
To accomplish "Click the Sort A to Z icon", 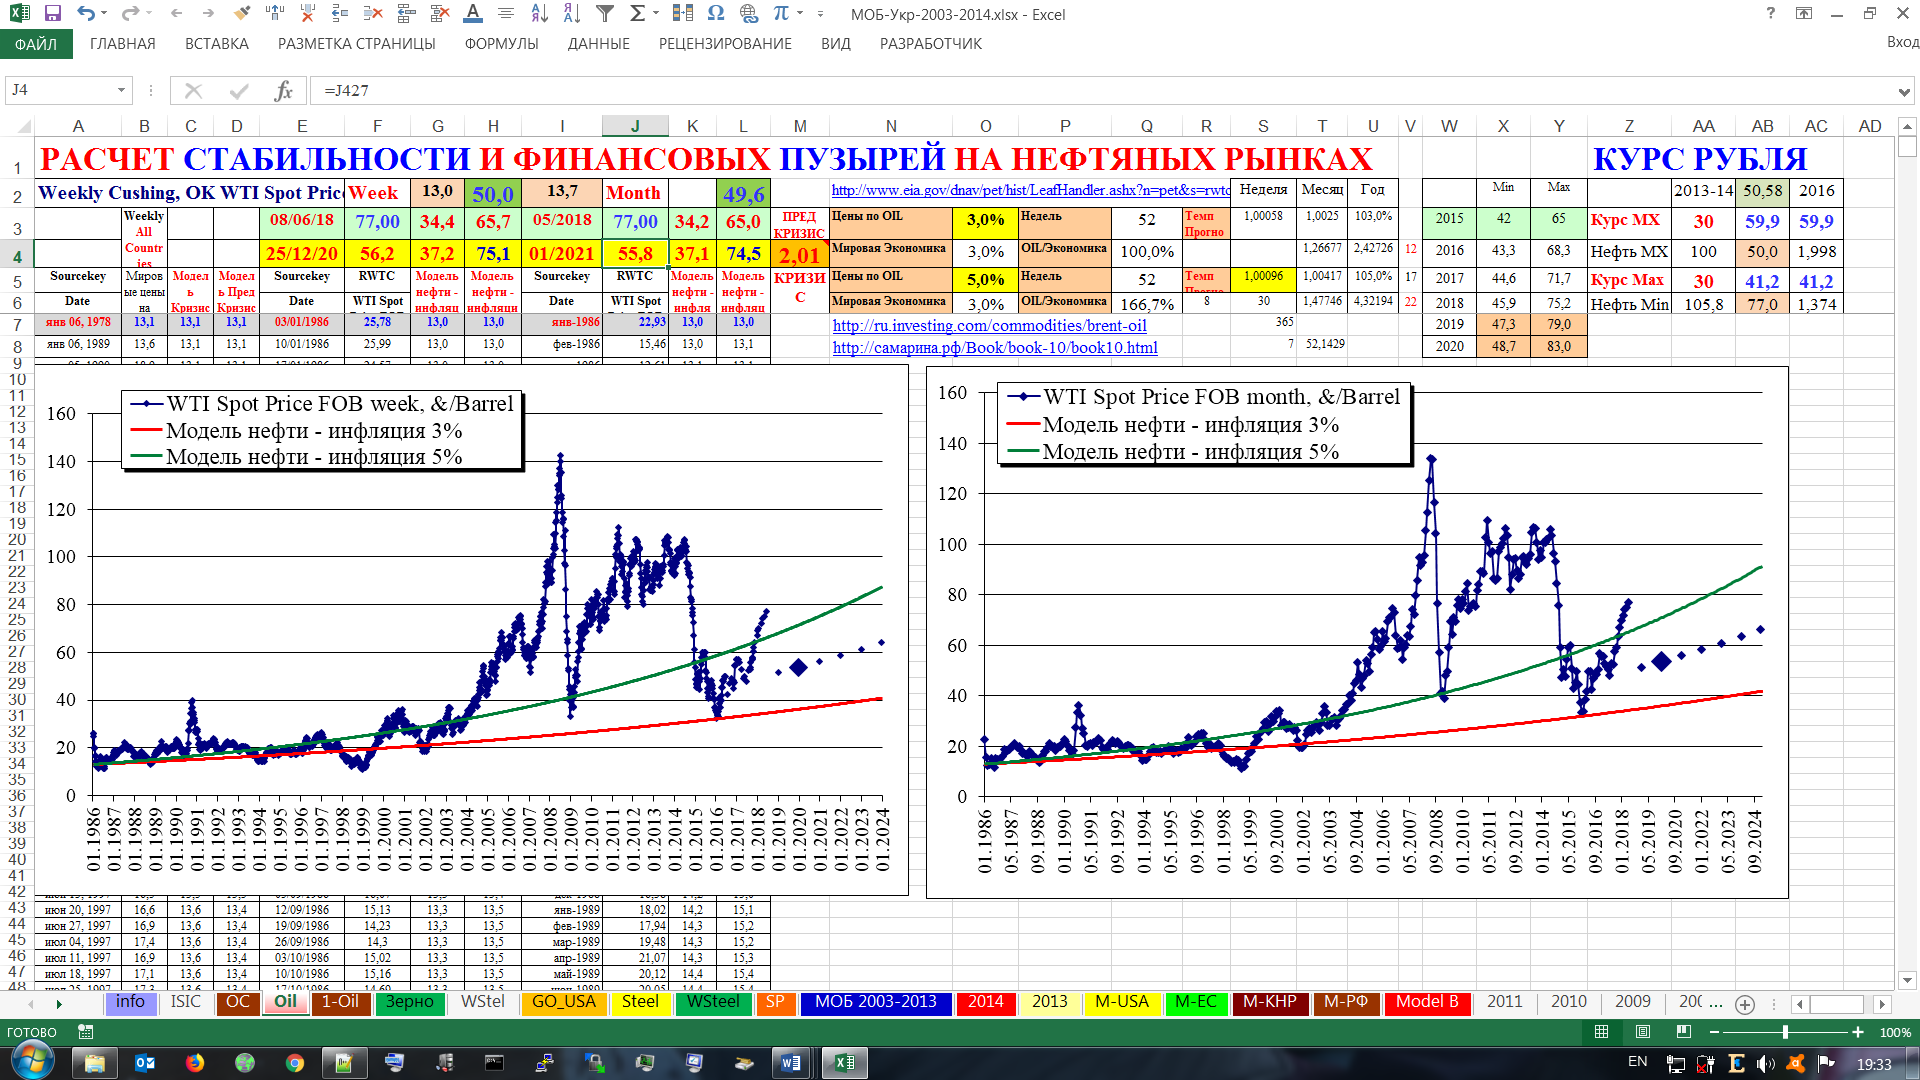I will click(539, 14).
